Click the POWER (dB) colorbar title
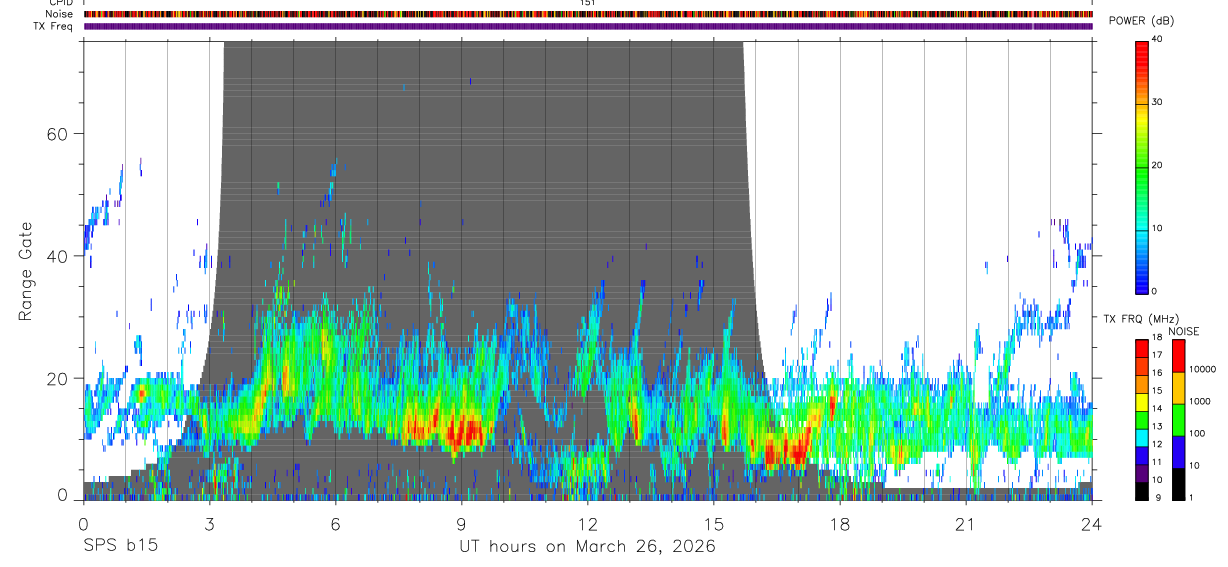 [x=1144, y=21]
